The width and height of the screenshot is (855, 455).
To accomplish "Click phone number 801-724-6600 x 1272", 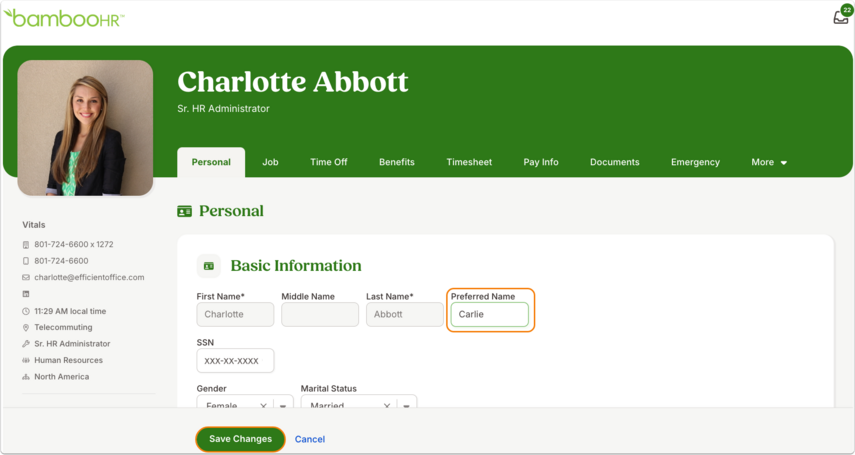I will pos(74,244).
